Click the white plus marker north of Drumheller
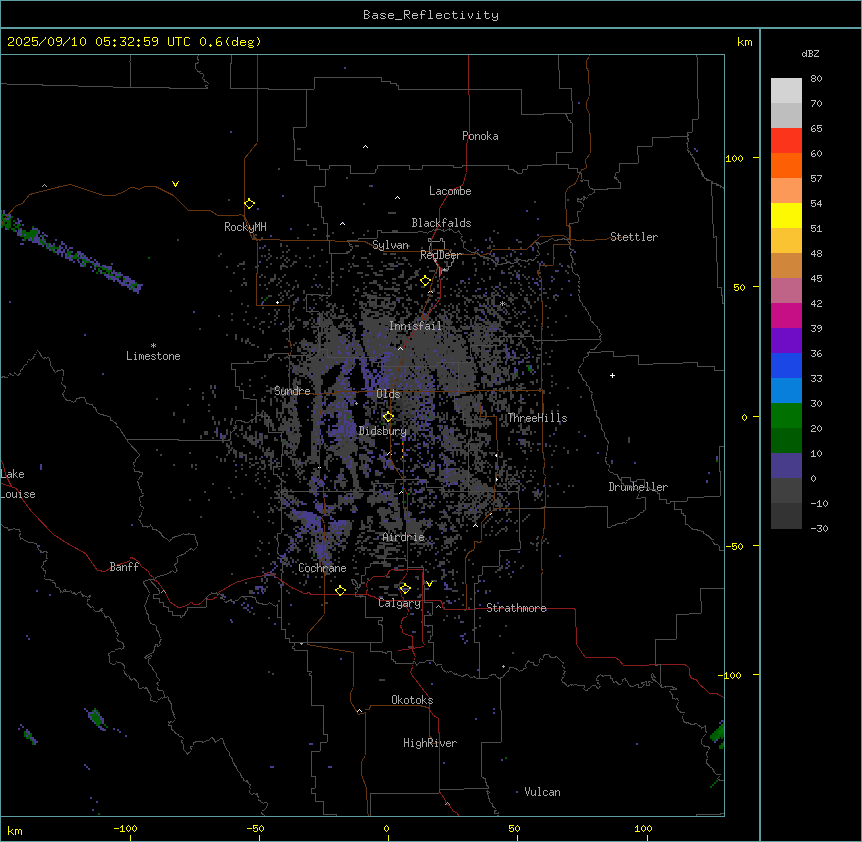 [x=612, y=375]
